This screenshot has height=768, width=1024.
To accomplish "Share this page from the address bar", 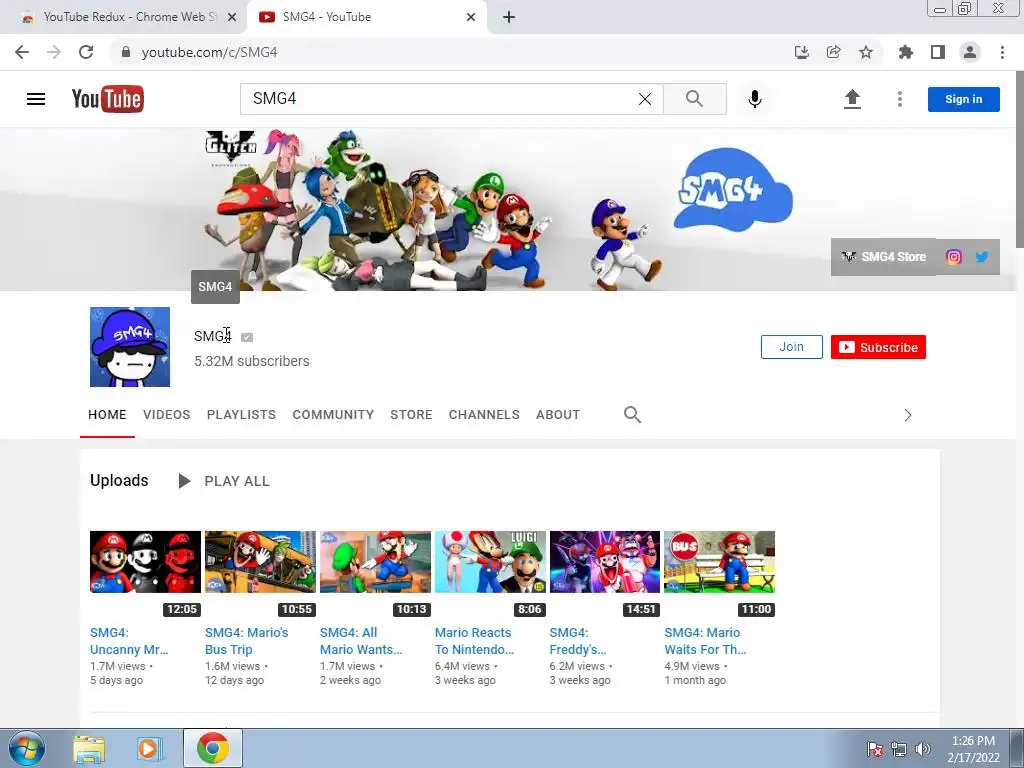I will 834,52.
